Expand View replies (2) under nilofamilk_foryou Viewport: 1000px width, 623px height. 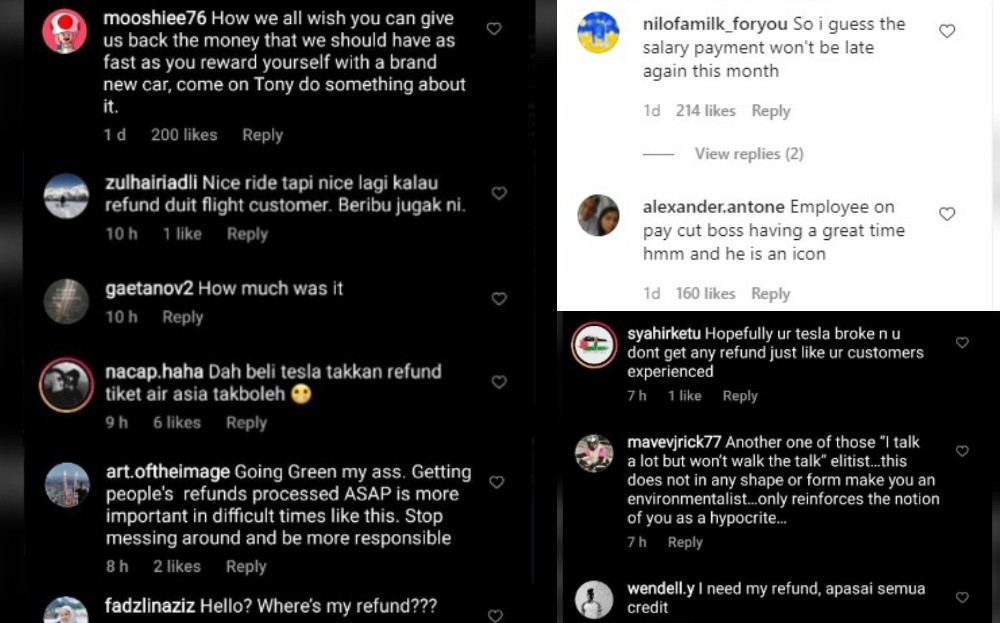pos(749,154)
